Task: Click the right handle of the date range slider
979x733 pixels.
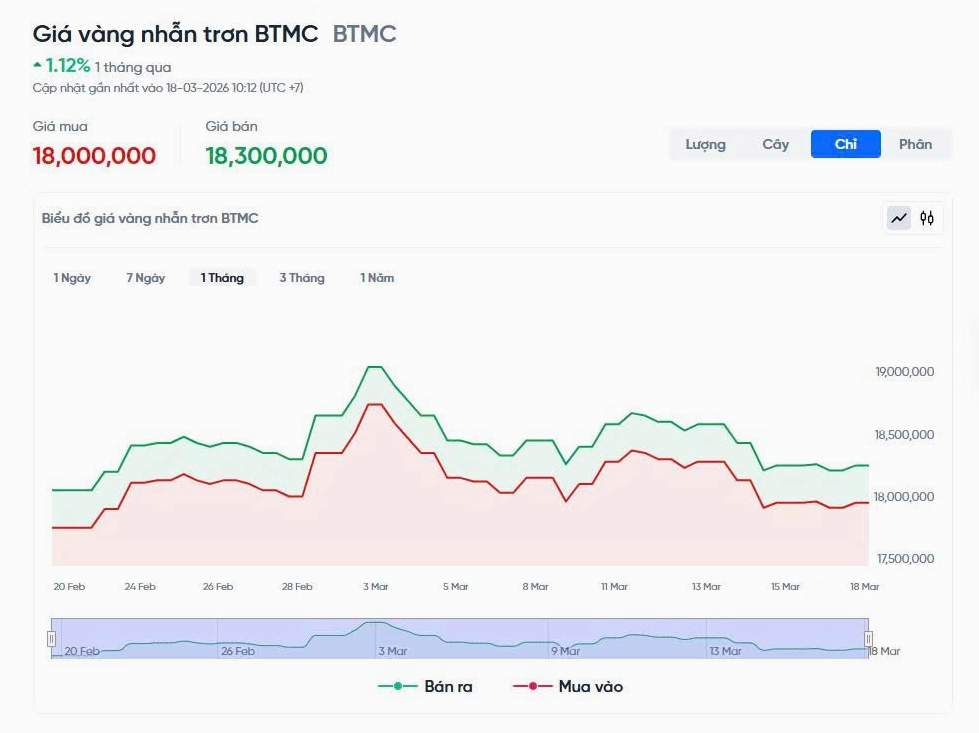Action: click(x=869, y=636)
